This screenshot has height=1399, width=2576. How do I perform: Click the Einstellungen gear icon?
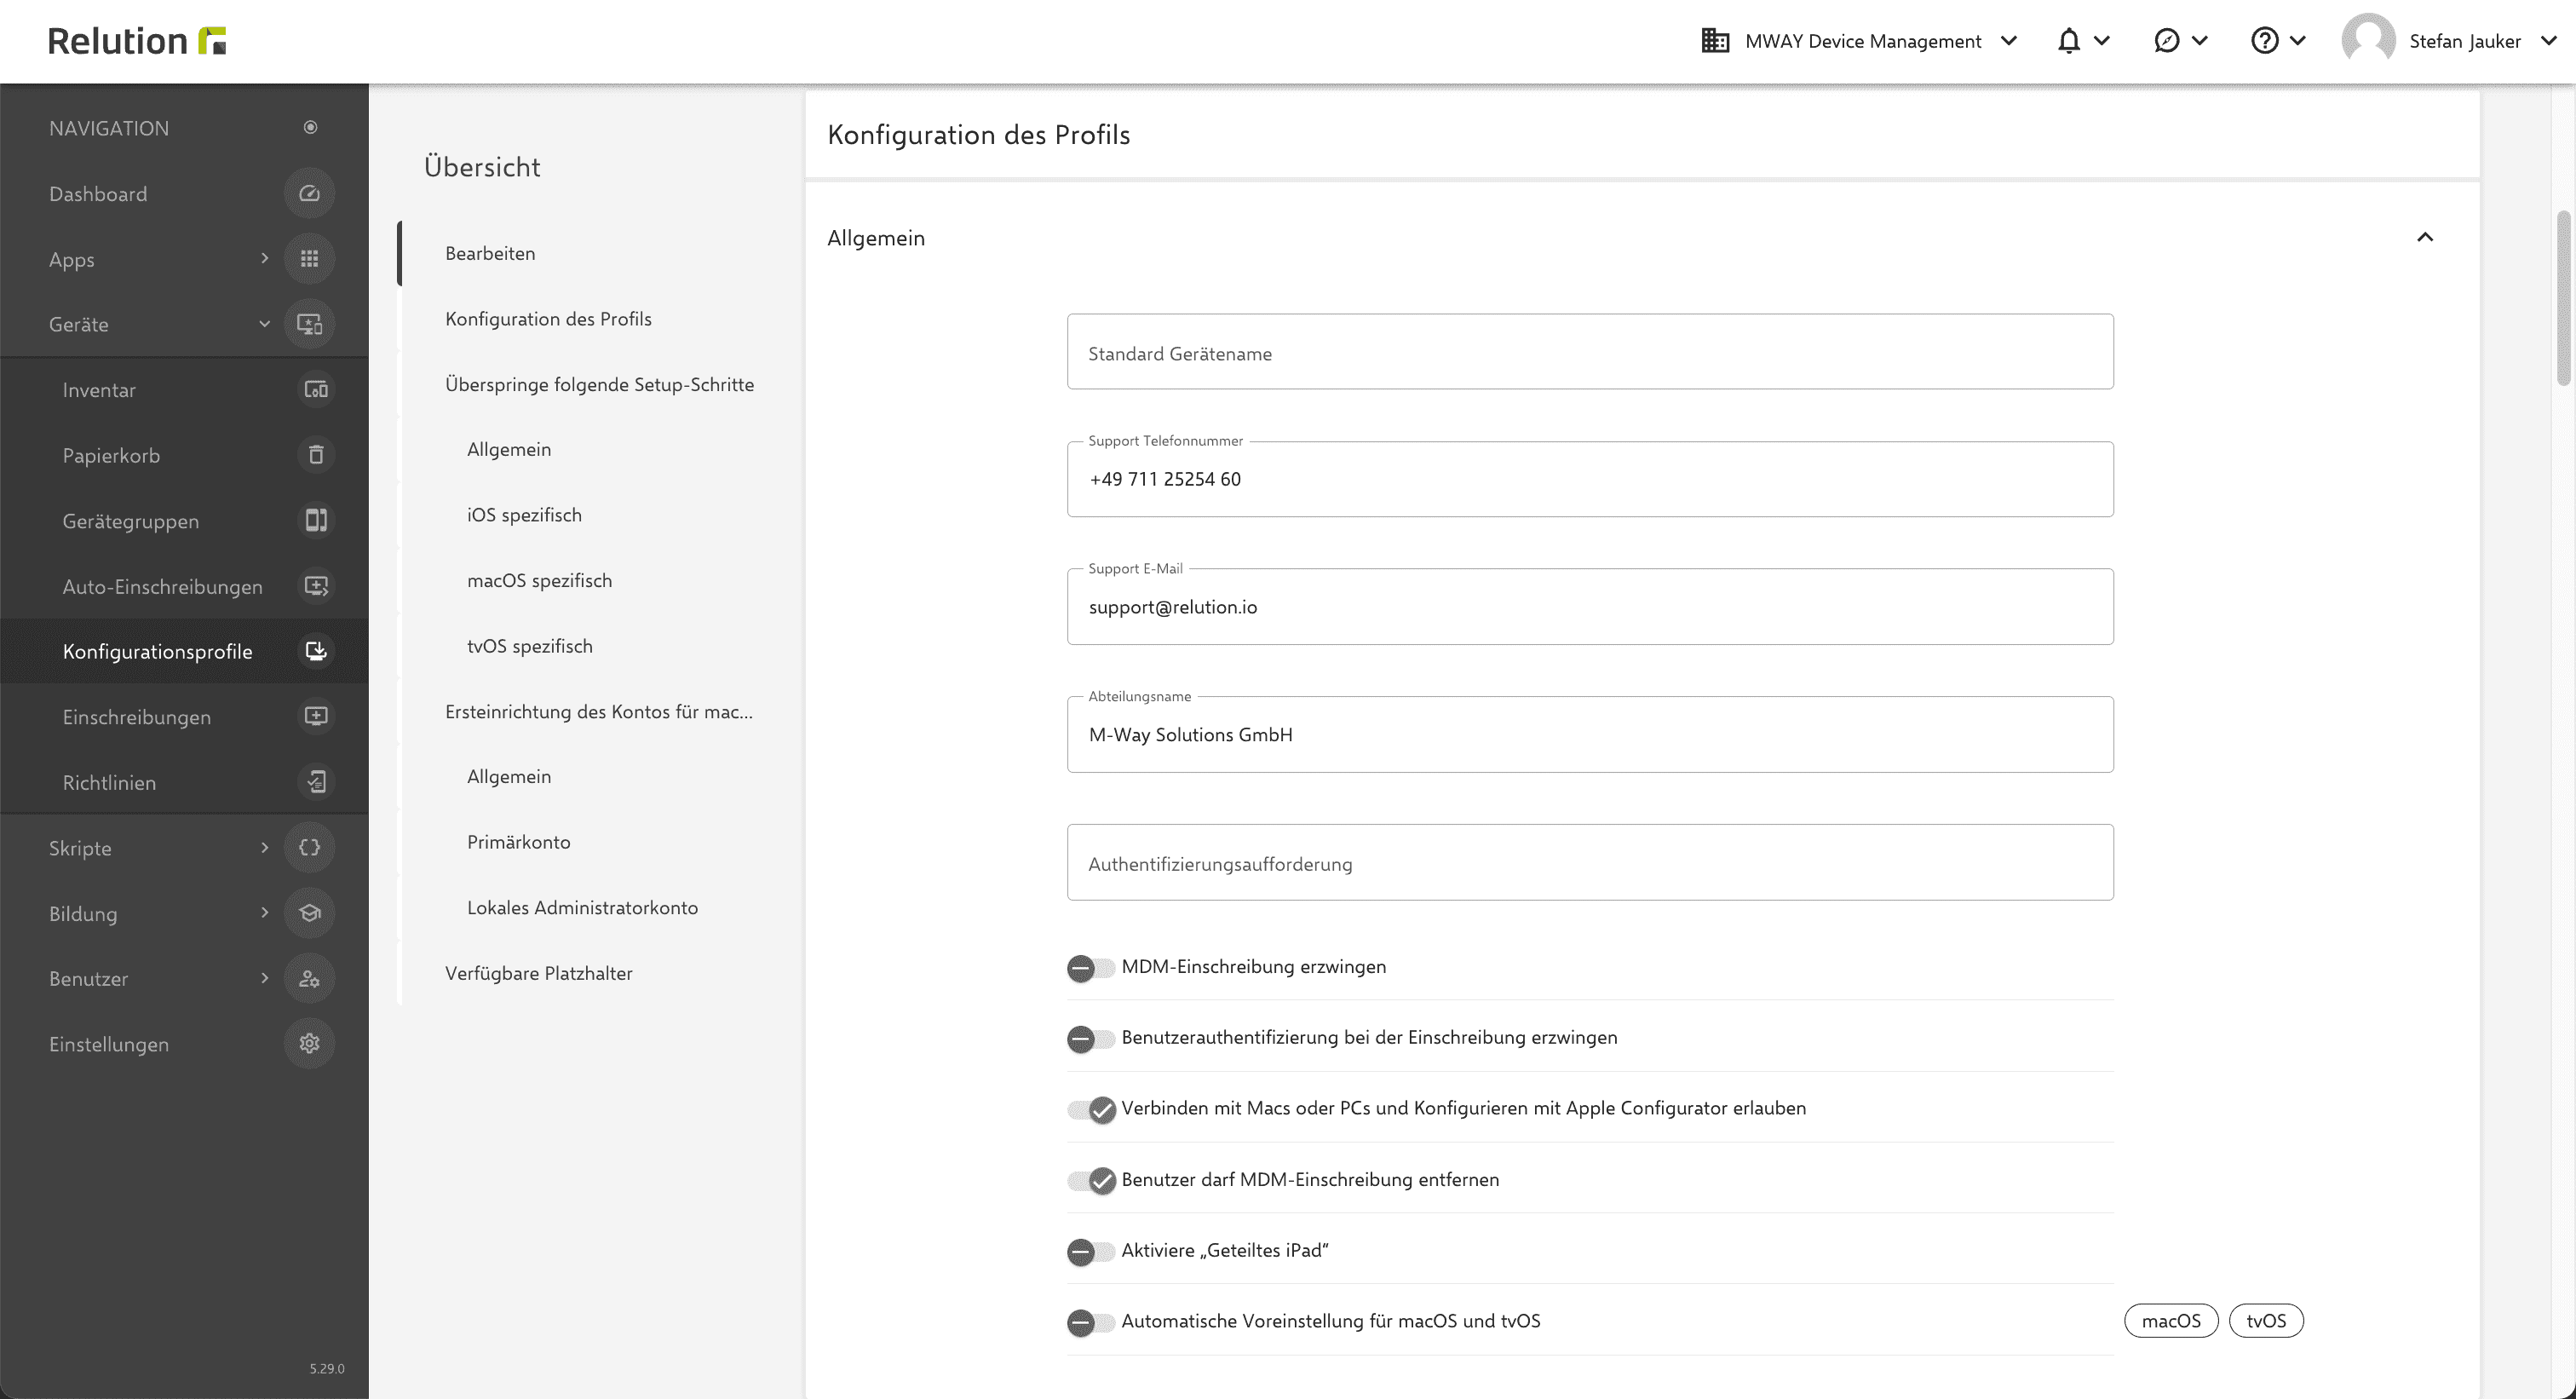click(310, 1042)
